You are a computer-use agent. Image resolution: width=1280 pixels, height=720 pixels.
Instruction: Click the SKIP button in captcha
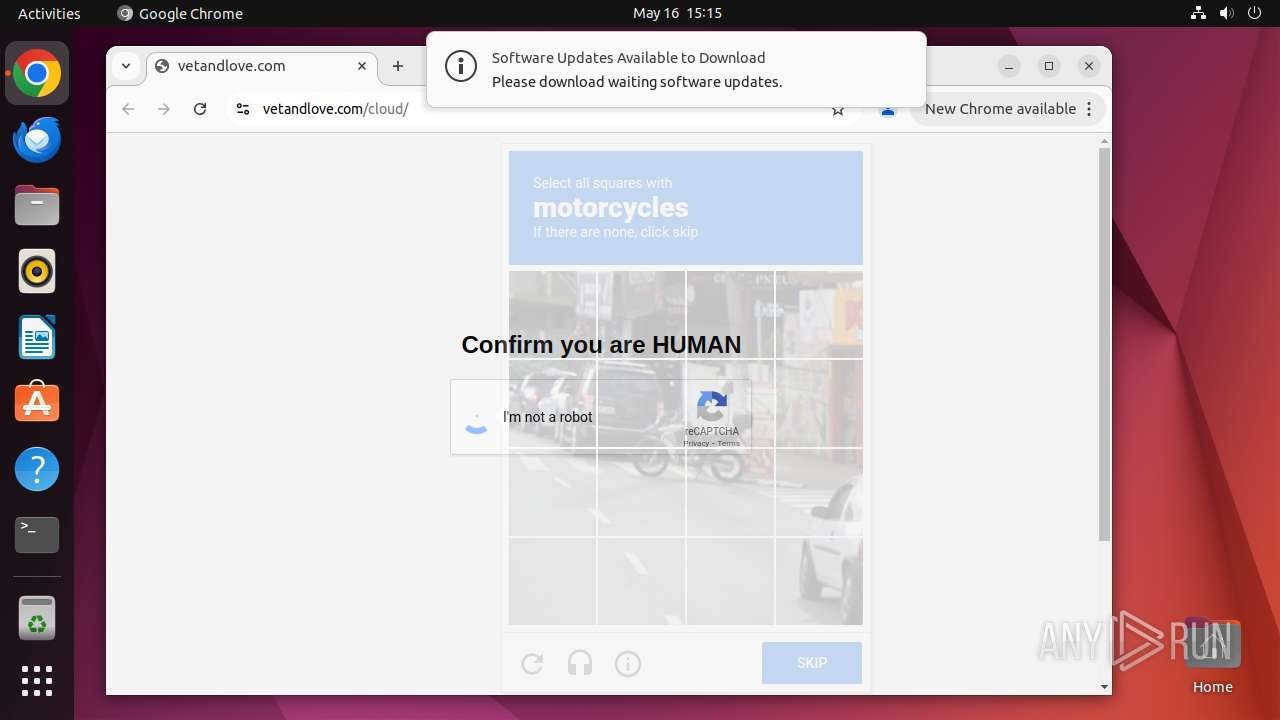[812, 663]
